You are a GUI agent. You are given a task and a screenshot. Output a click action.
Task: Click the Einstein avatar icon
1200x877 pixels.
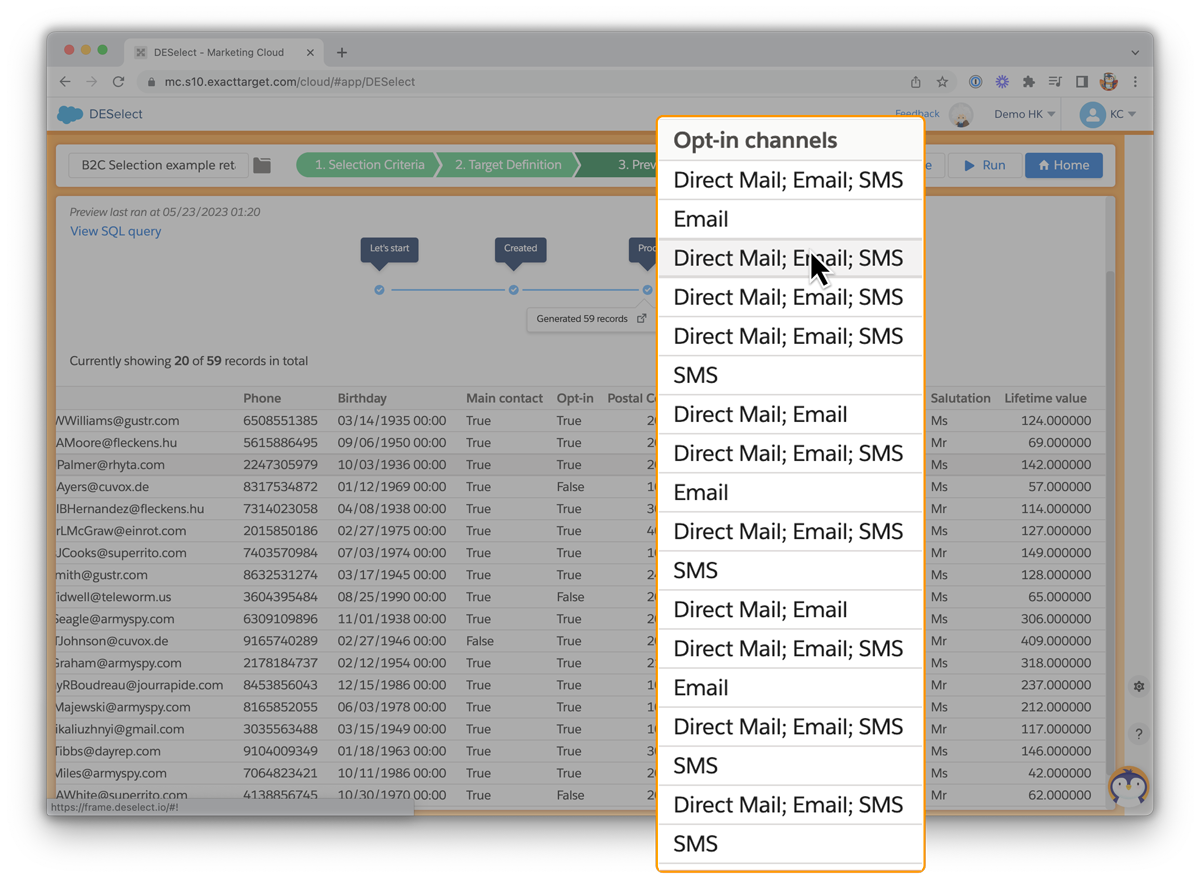click(961, 115)
